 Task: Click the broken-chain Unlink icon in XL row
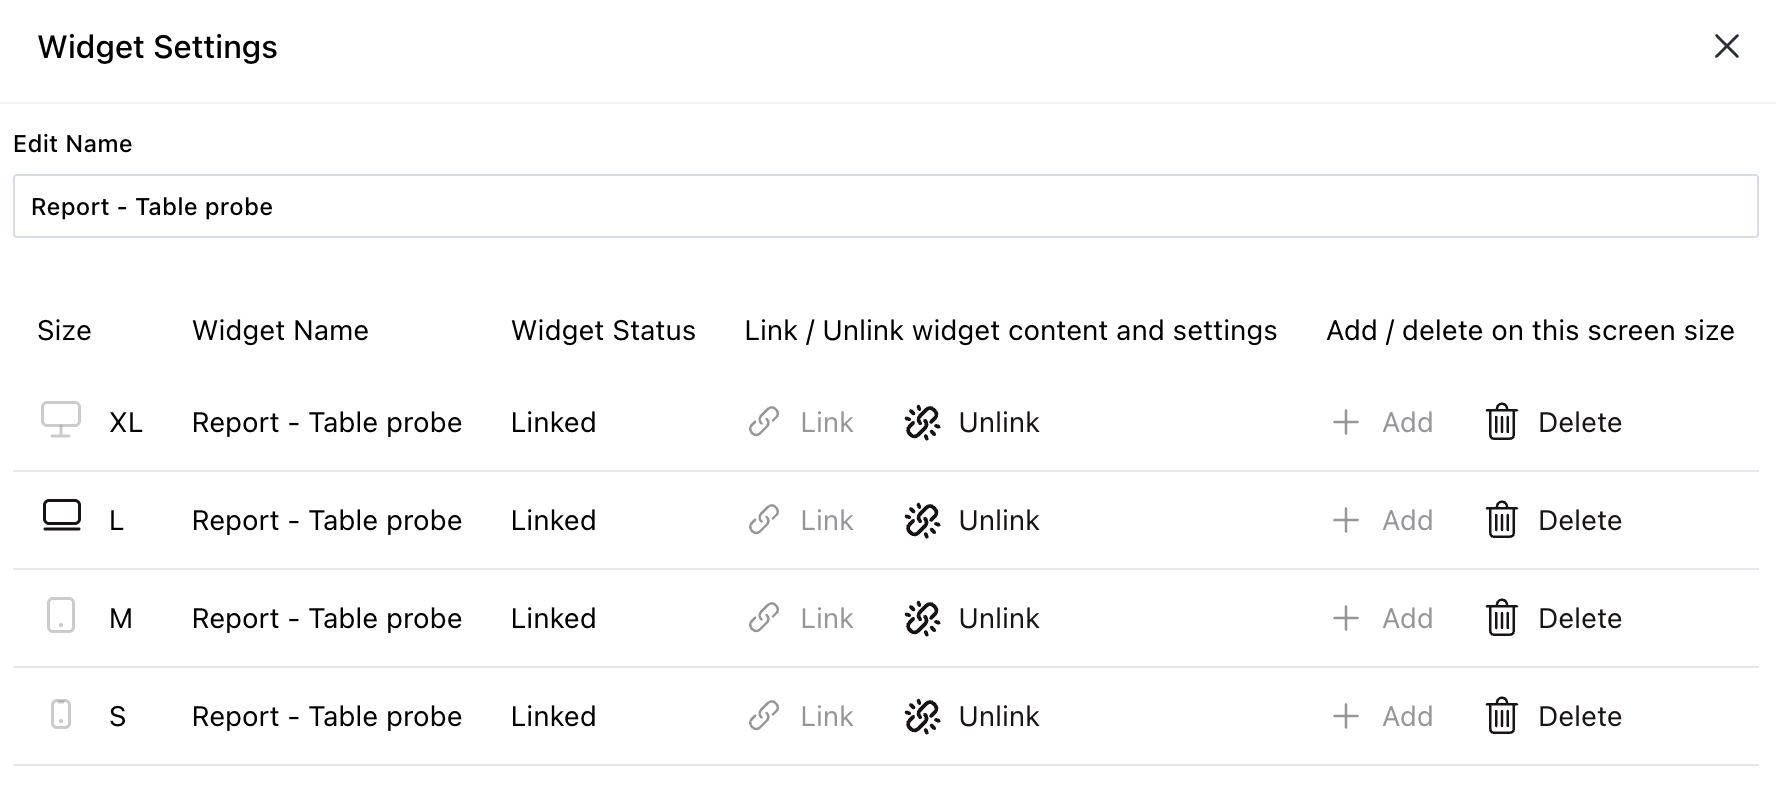922,423
